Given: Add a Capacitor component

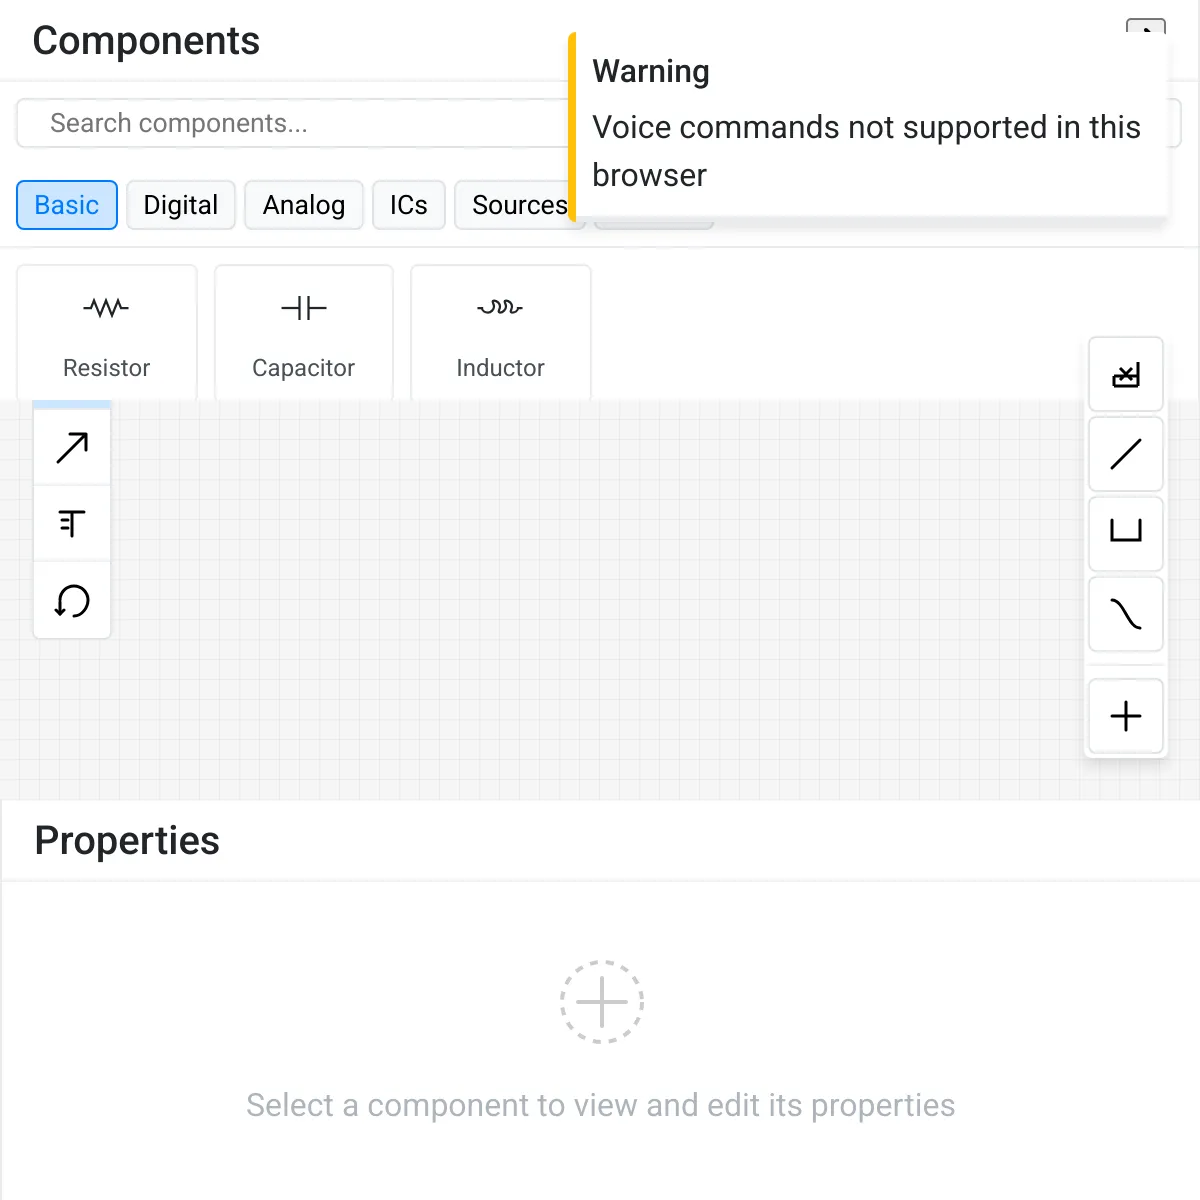Looking at the screenshot, I should 304,333.
